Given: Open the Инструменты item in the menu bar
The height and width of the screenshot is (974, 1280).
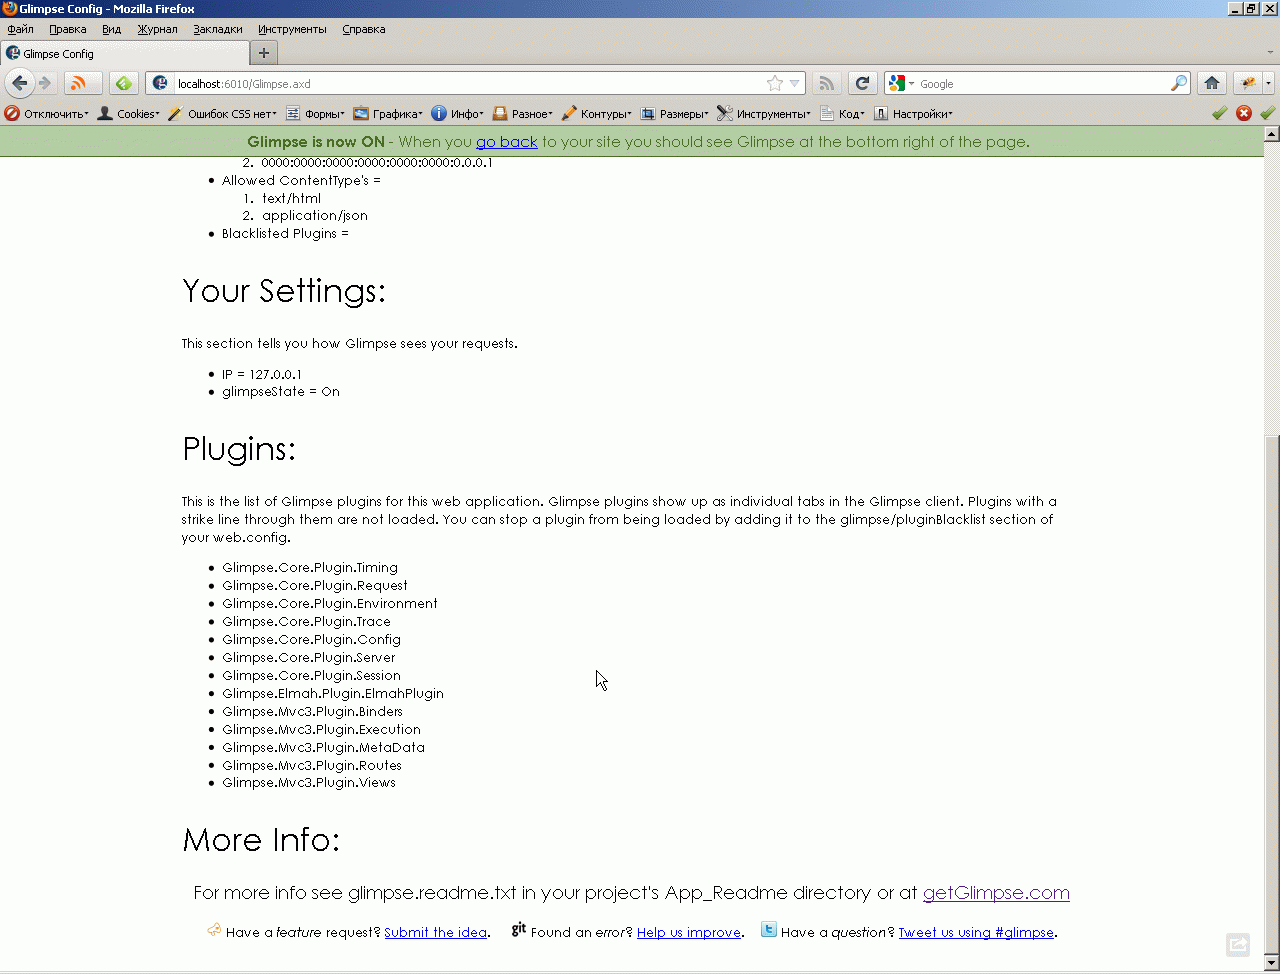Looking at the screenshot, I should (294, 29).
